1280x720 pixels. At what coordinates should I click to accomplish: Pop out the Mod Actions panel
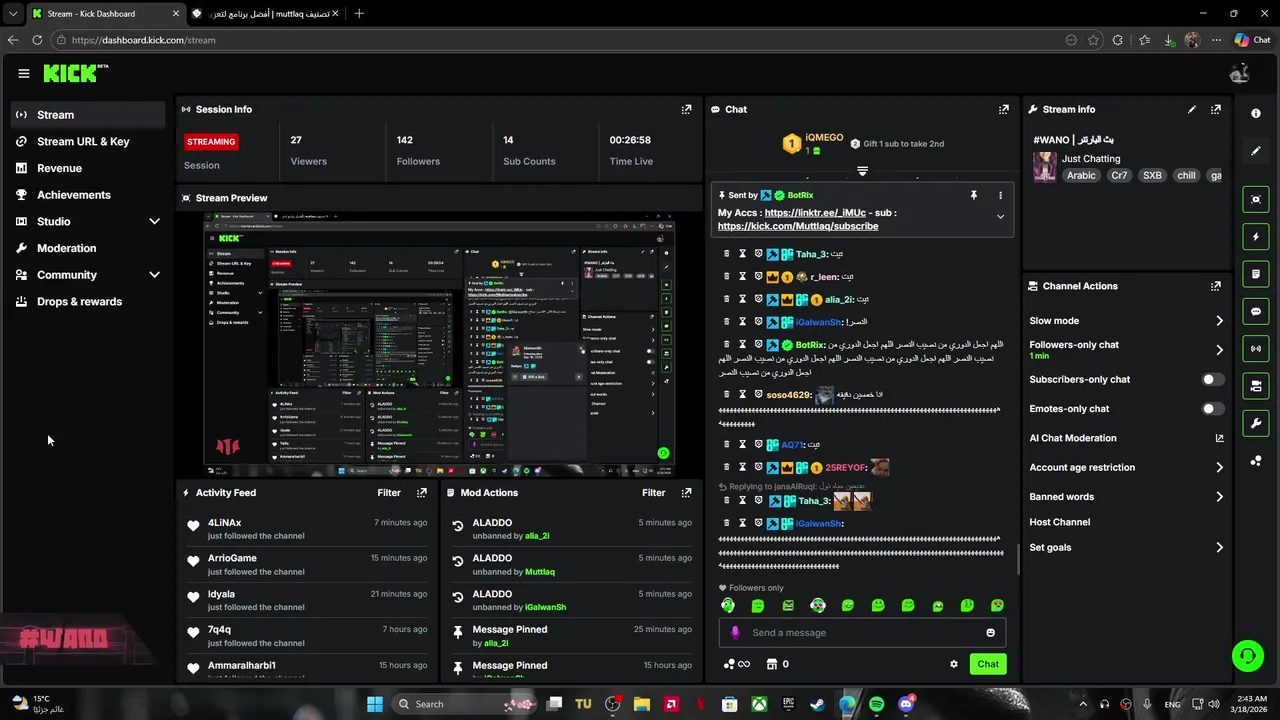686,493
